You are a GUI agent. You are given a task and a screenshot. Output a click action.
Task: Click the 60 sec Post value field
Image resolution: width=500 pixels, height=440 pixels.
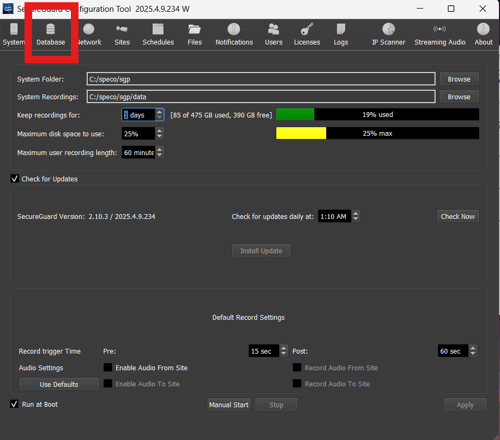click(453, 351)
